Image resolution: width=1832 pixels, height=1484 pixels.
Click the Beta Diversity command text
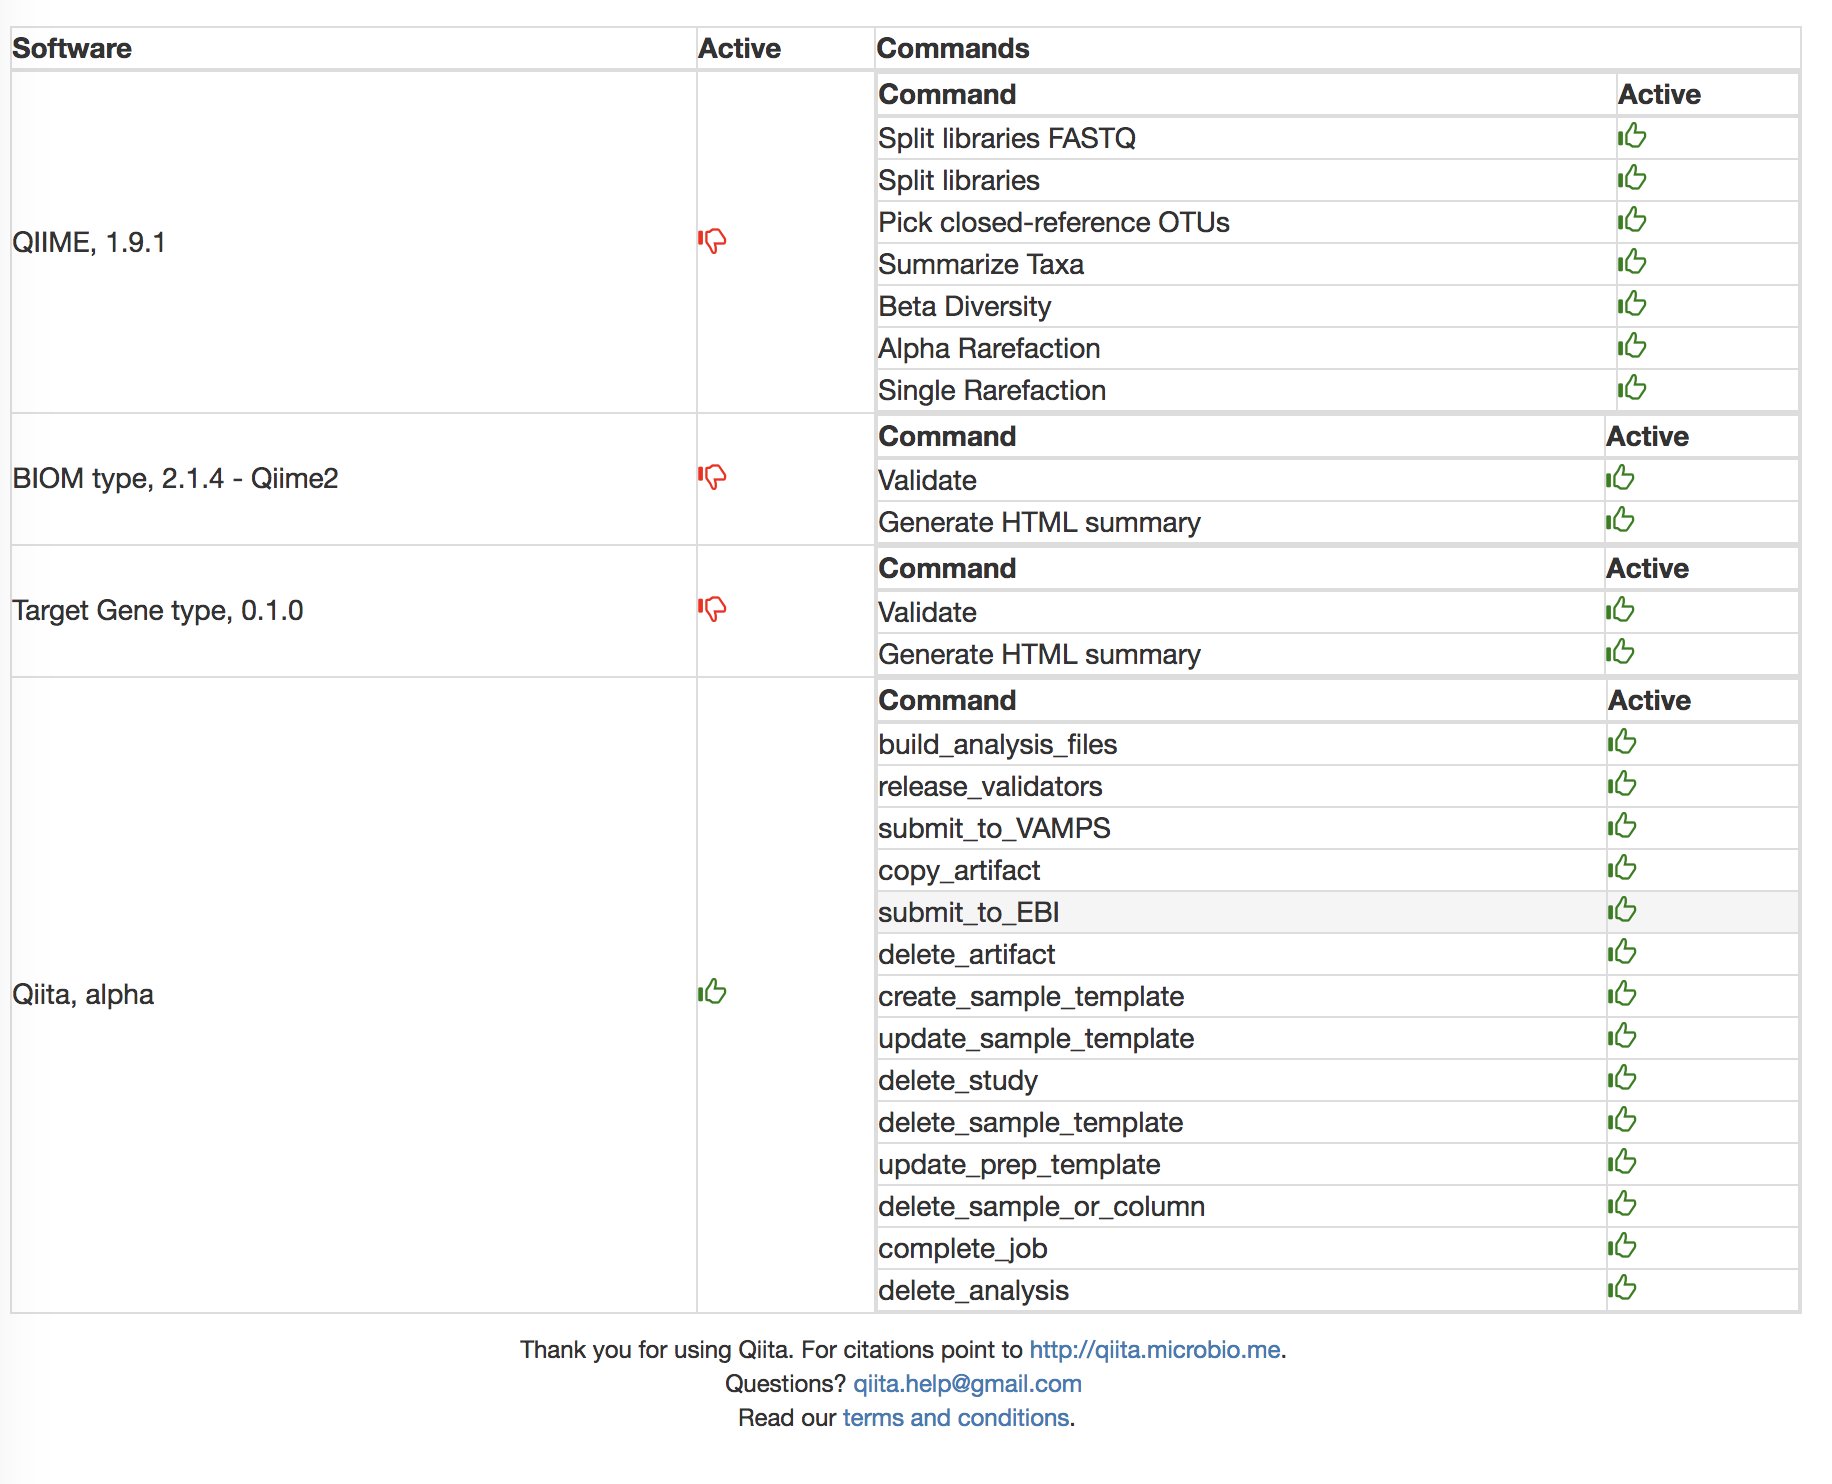point(965,306)
